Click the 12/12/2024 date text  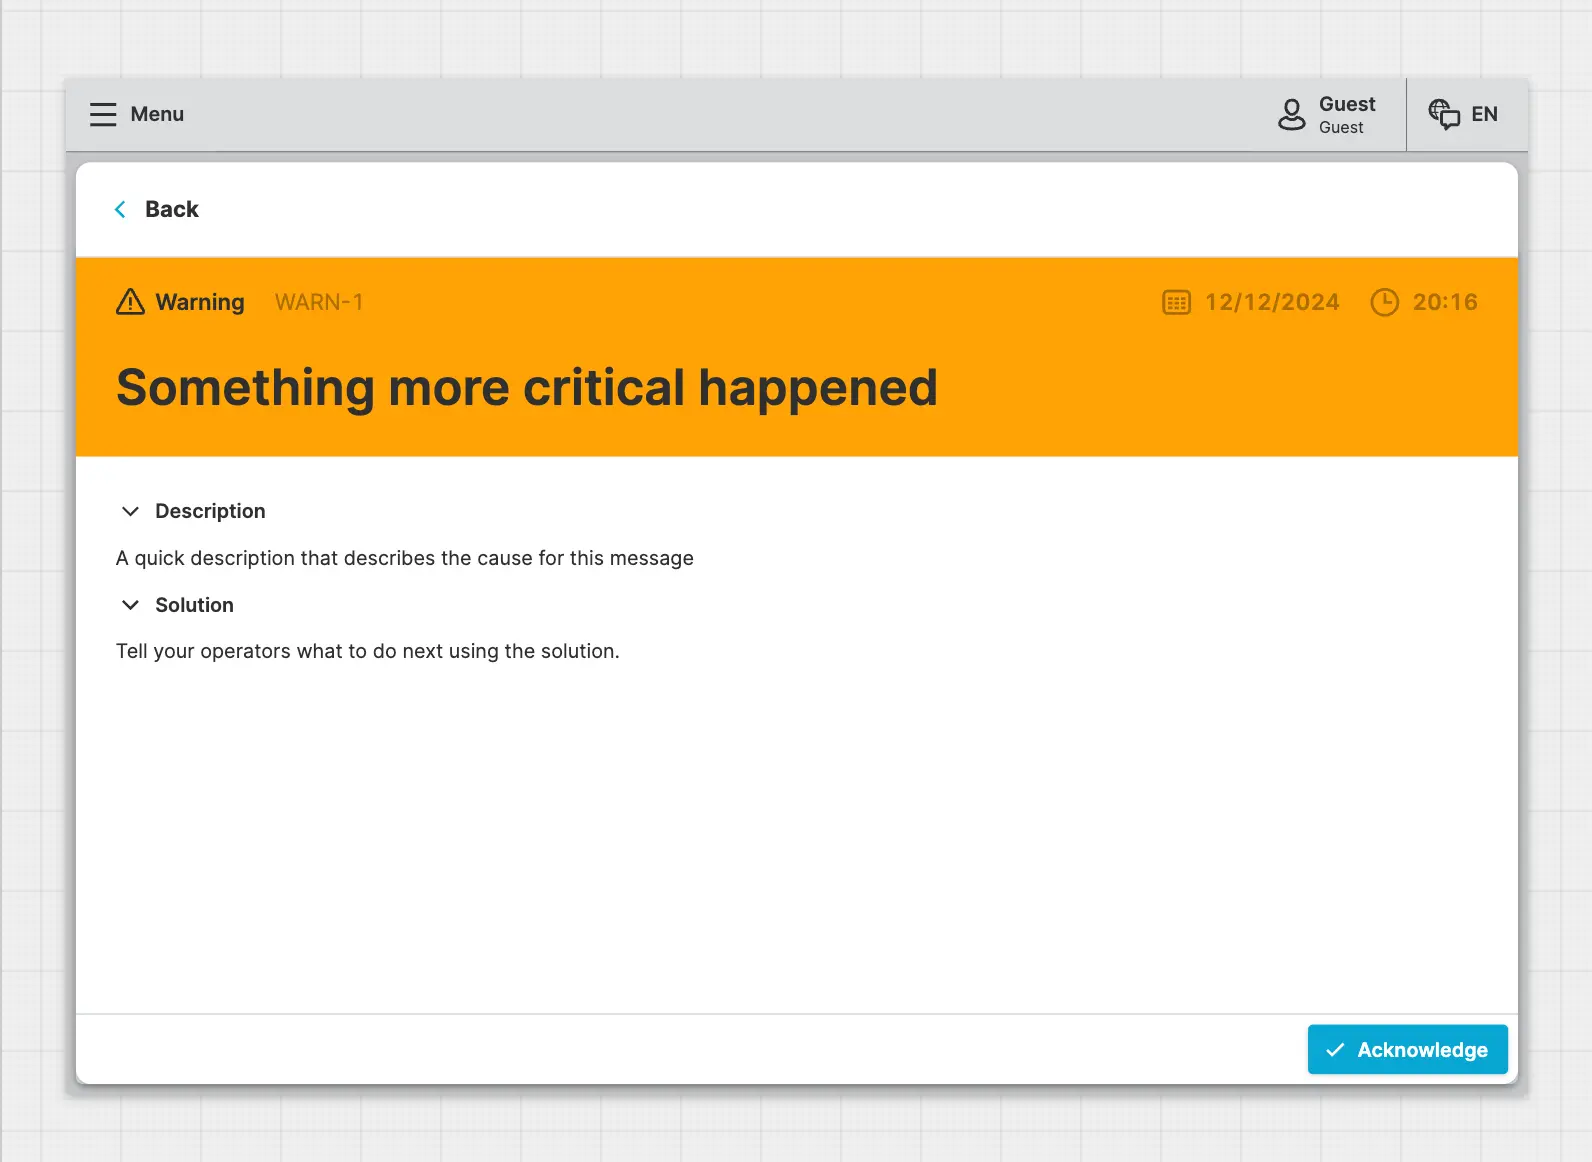tap(1271, 302)
